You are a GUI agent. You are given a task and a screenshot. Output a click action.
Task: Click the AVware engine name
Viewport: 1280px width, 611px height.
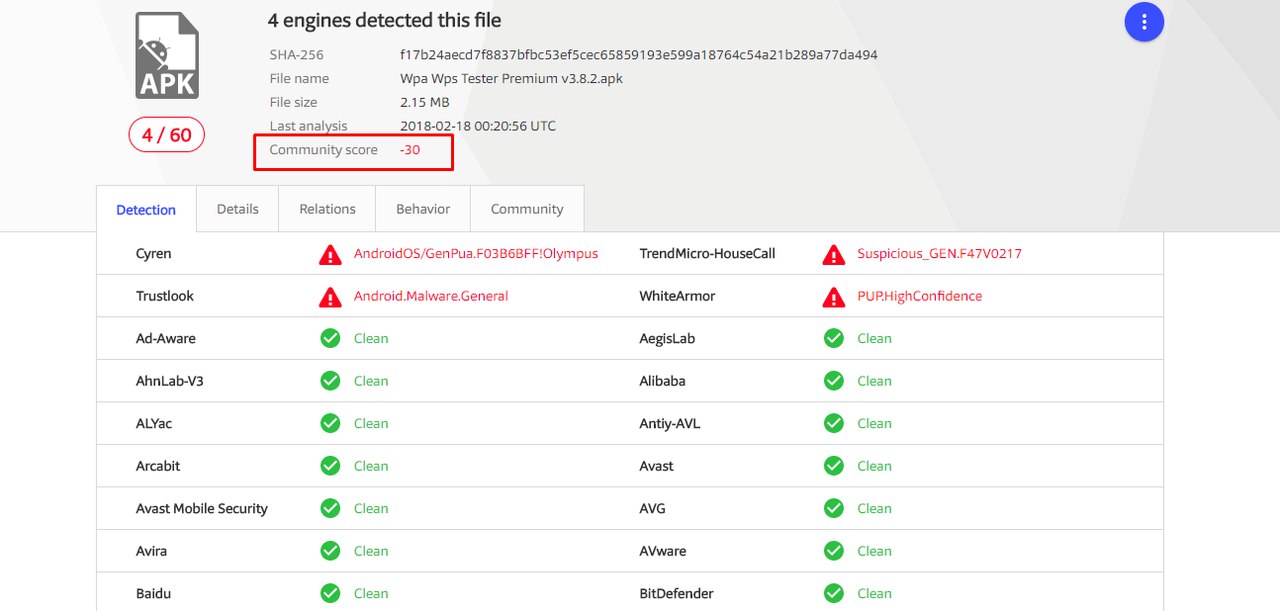point(661,551)
